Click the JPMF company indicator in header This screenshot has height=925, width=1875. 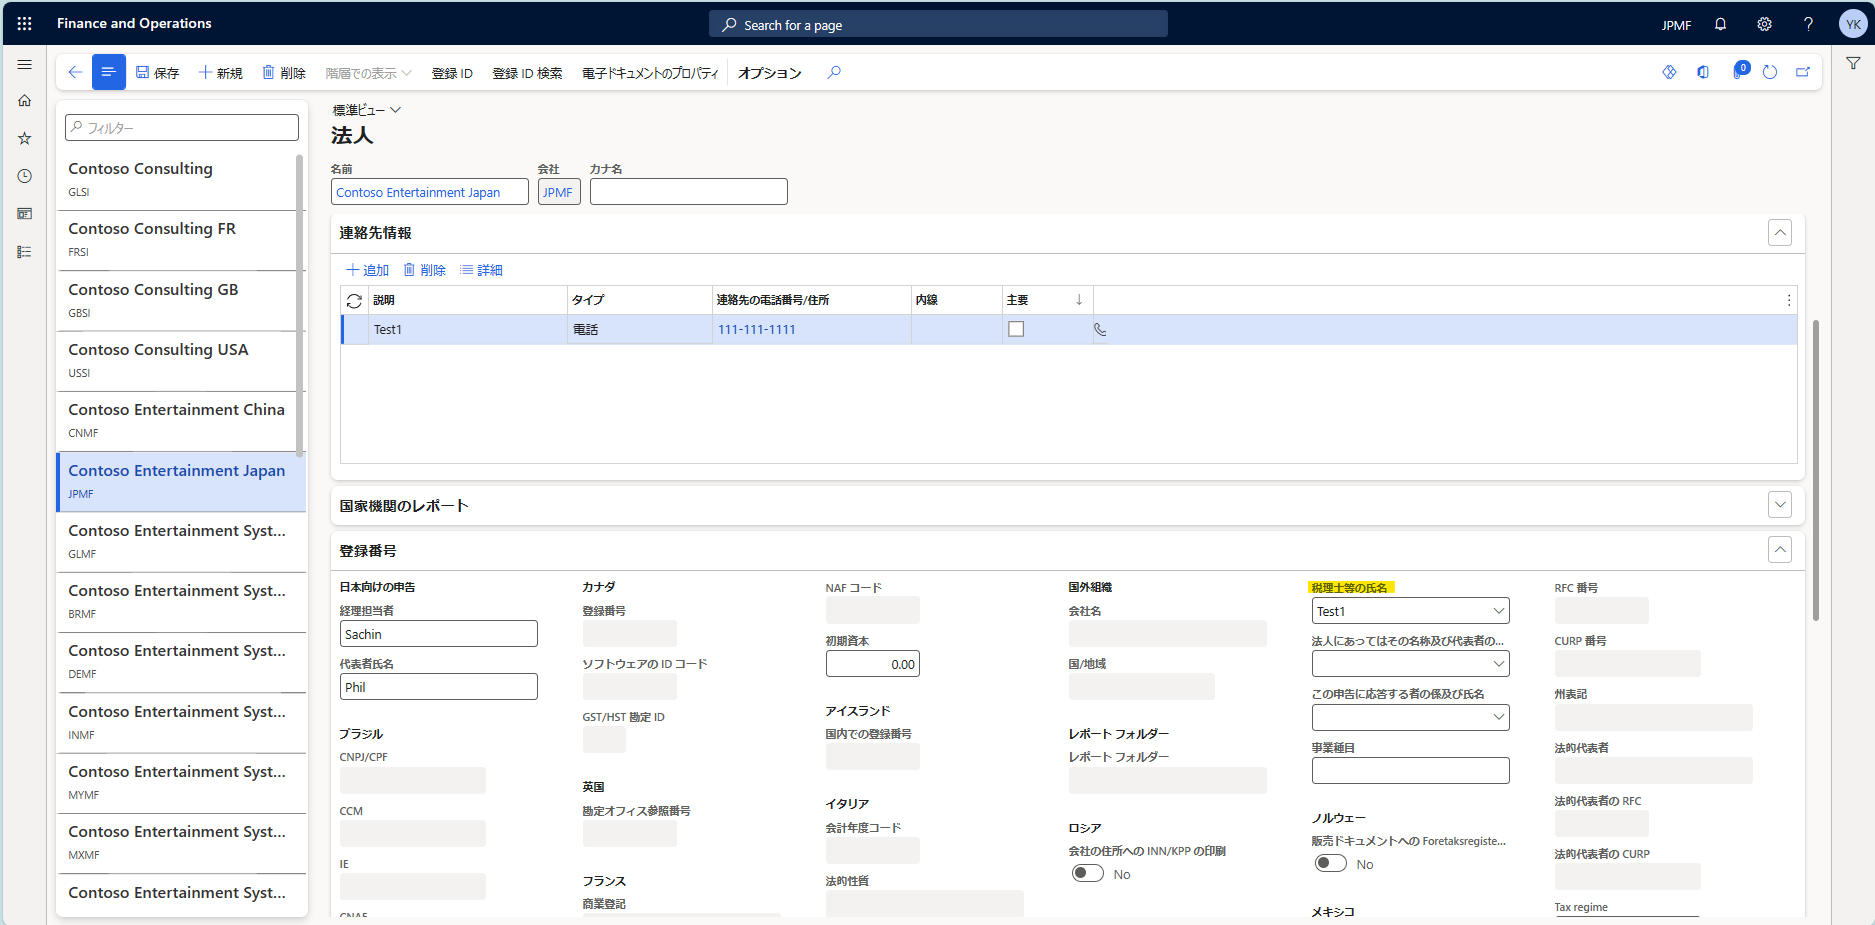[1676, 25]
